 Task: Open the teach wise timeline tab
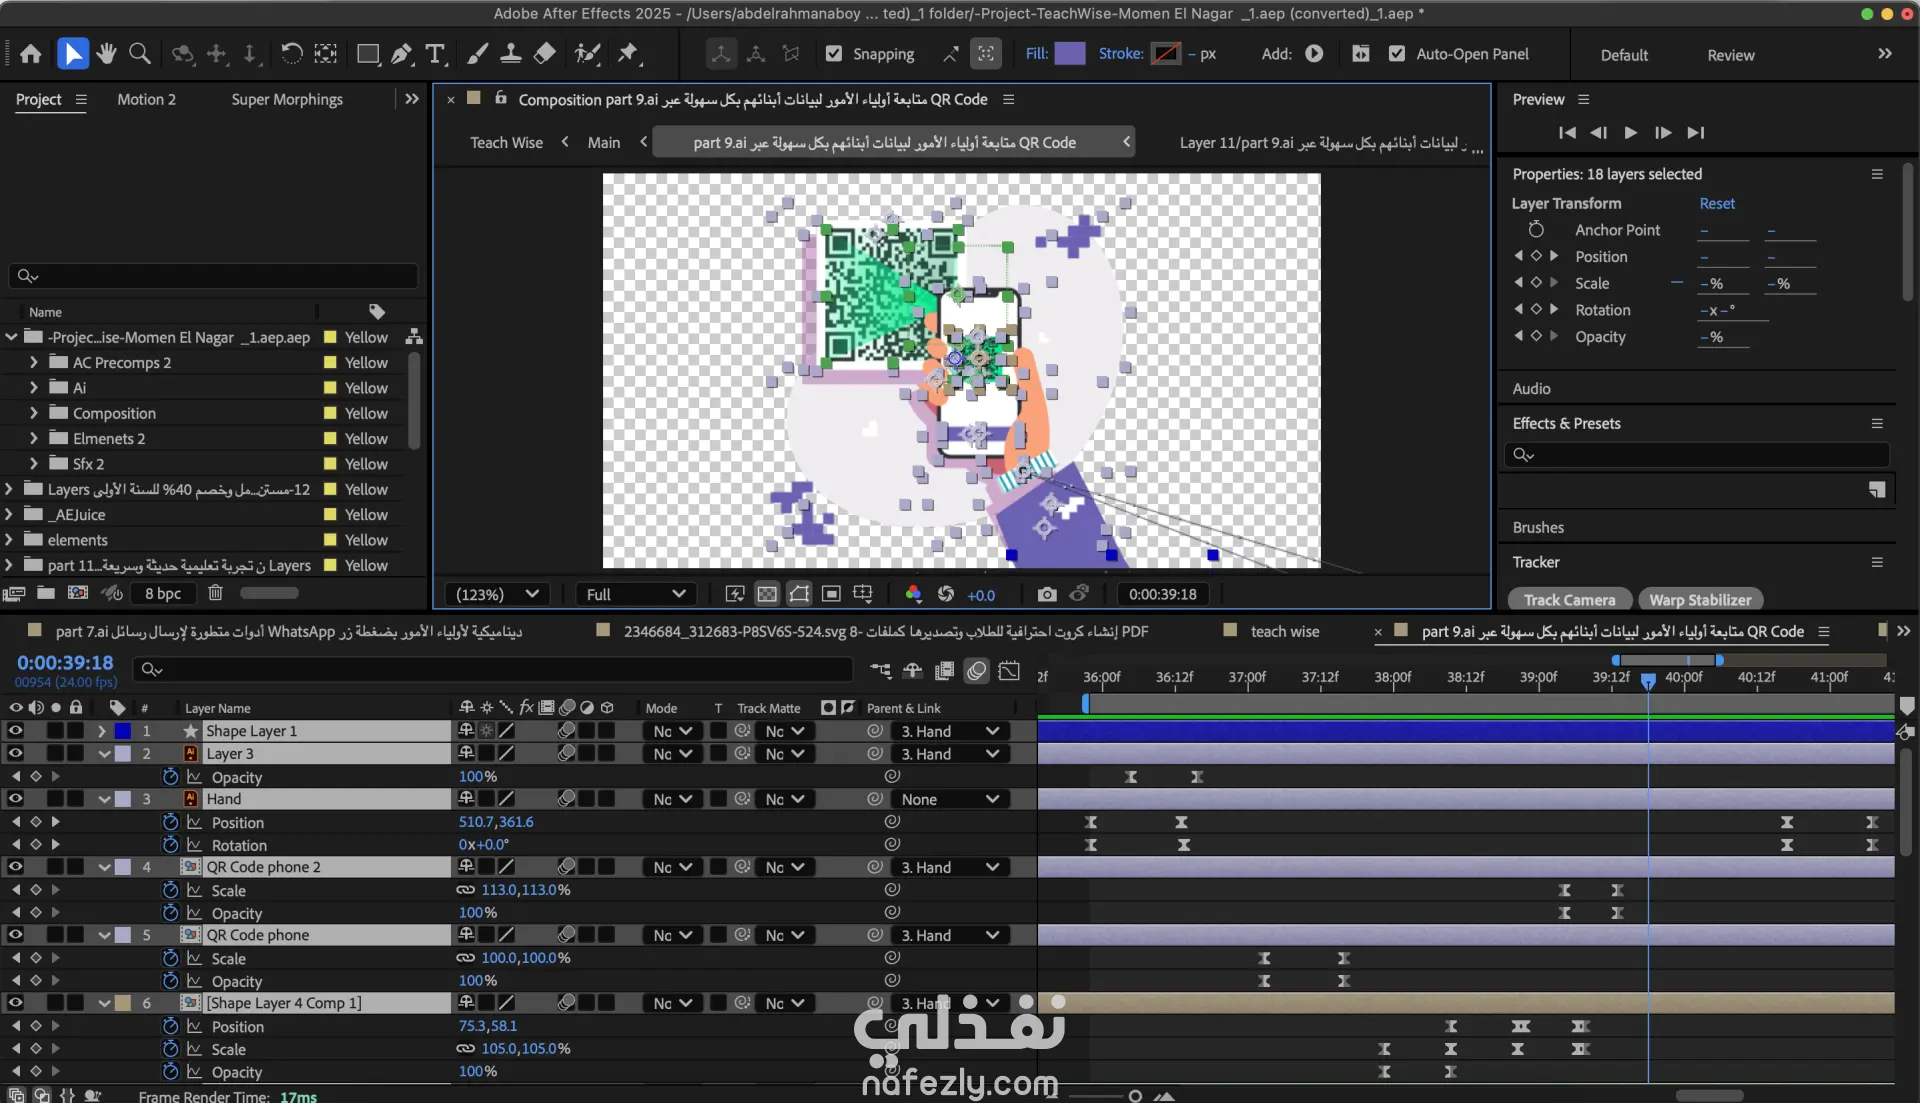[1284, 631]
